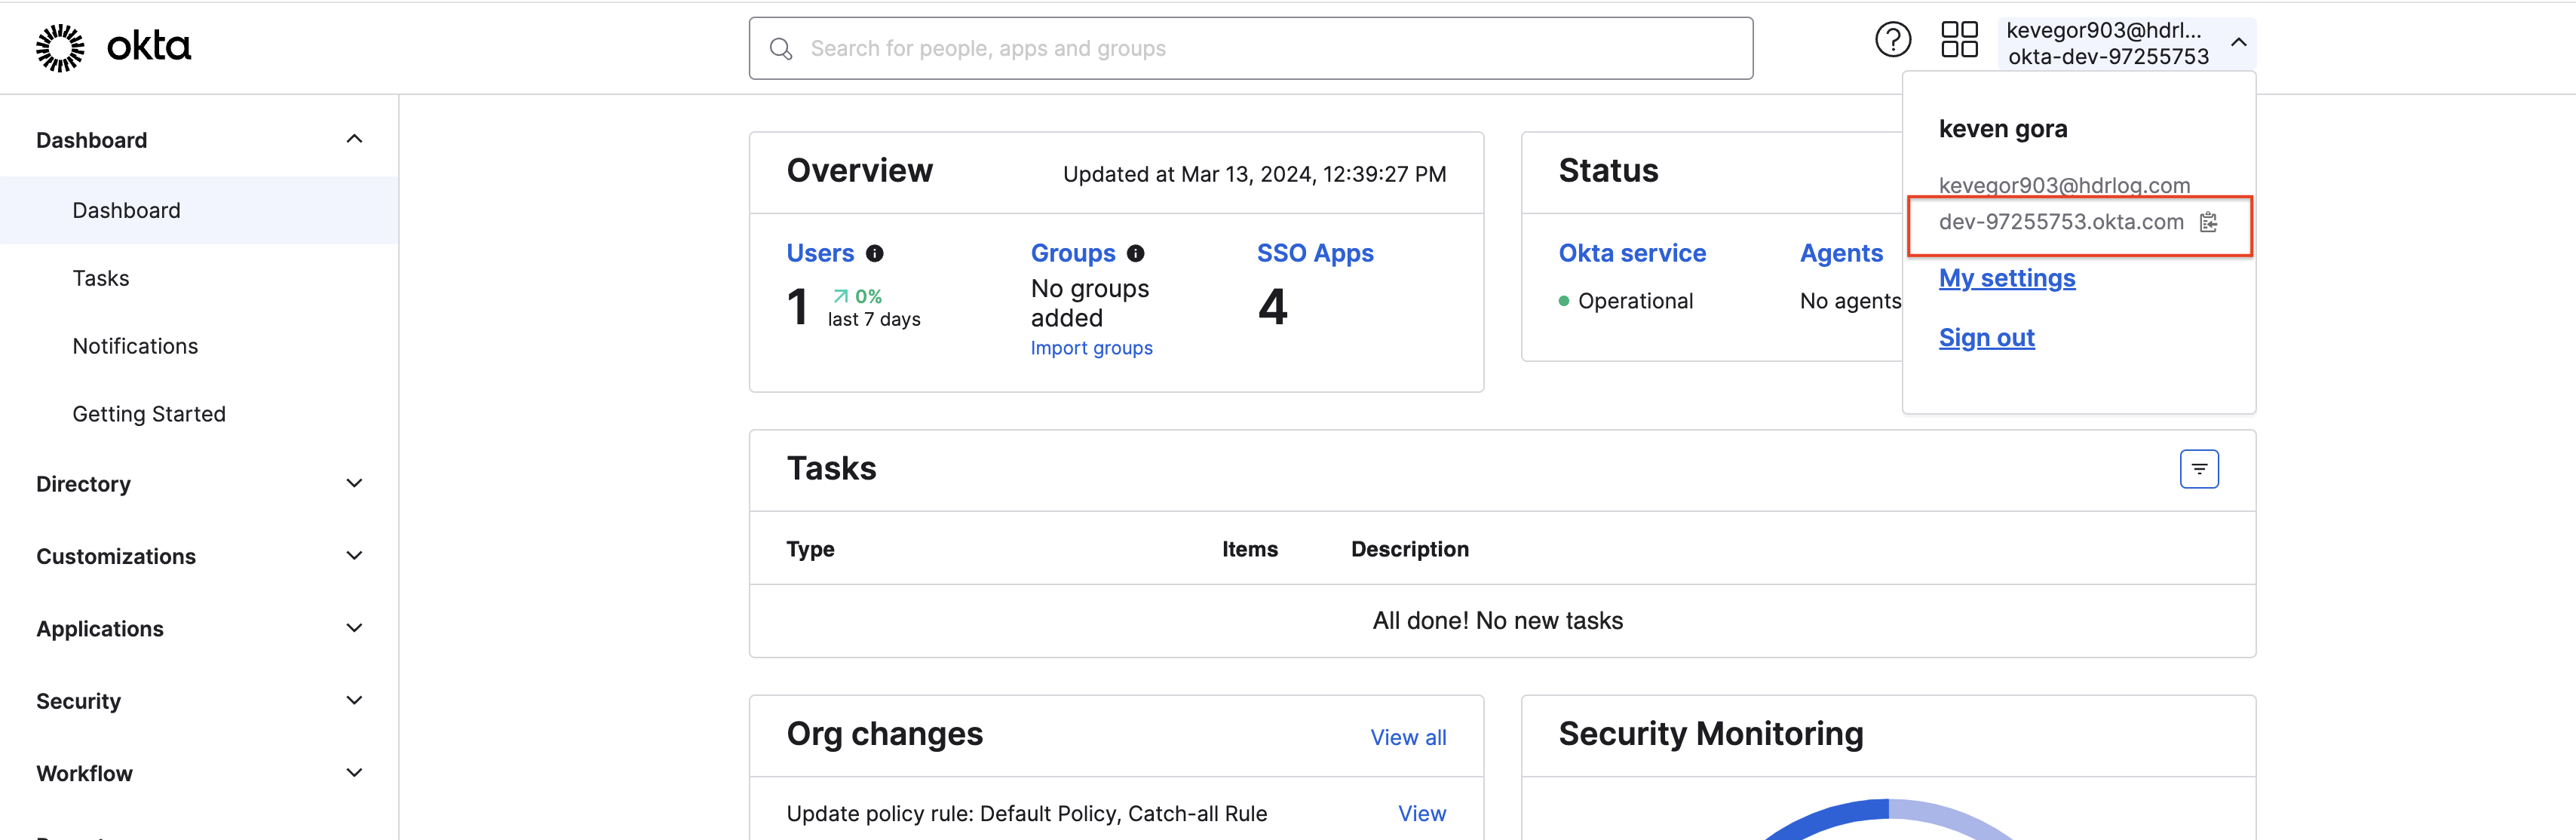Viewport: 2576px width, 840px height.
Task: Expand the Applications sidebar section
Action: tap(354, 629)
